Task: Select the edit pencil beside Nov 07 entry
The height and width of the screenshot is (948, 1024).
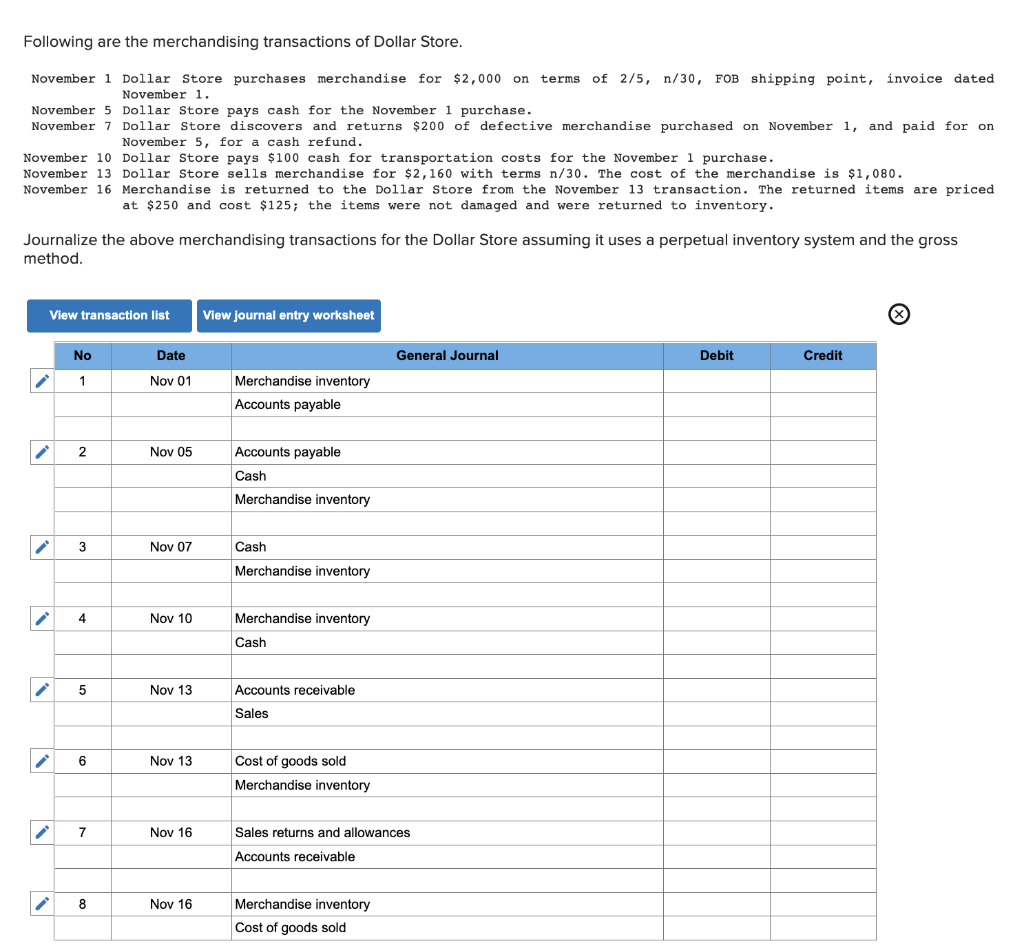Action: pos(41,547)
